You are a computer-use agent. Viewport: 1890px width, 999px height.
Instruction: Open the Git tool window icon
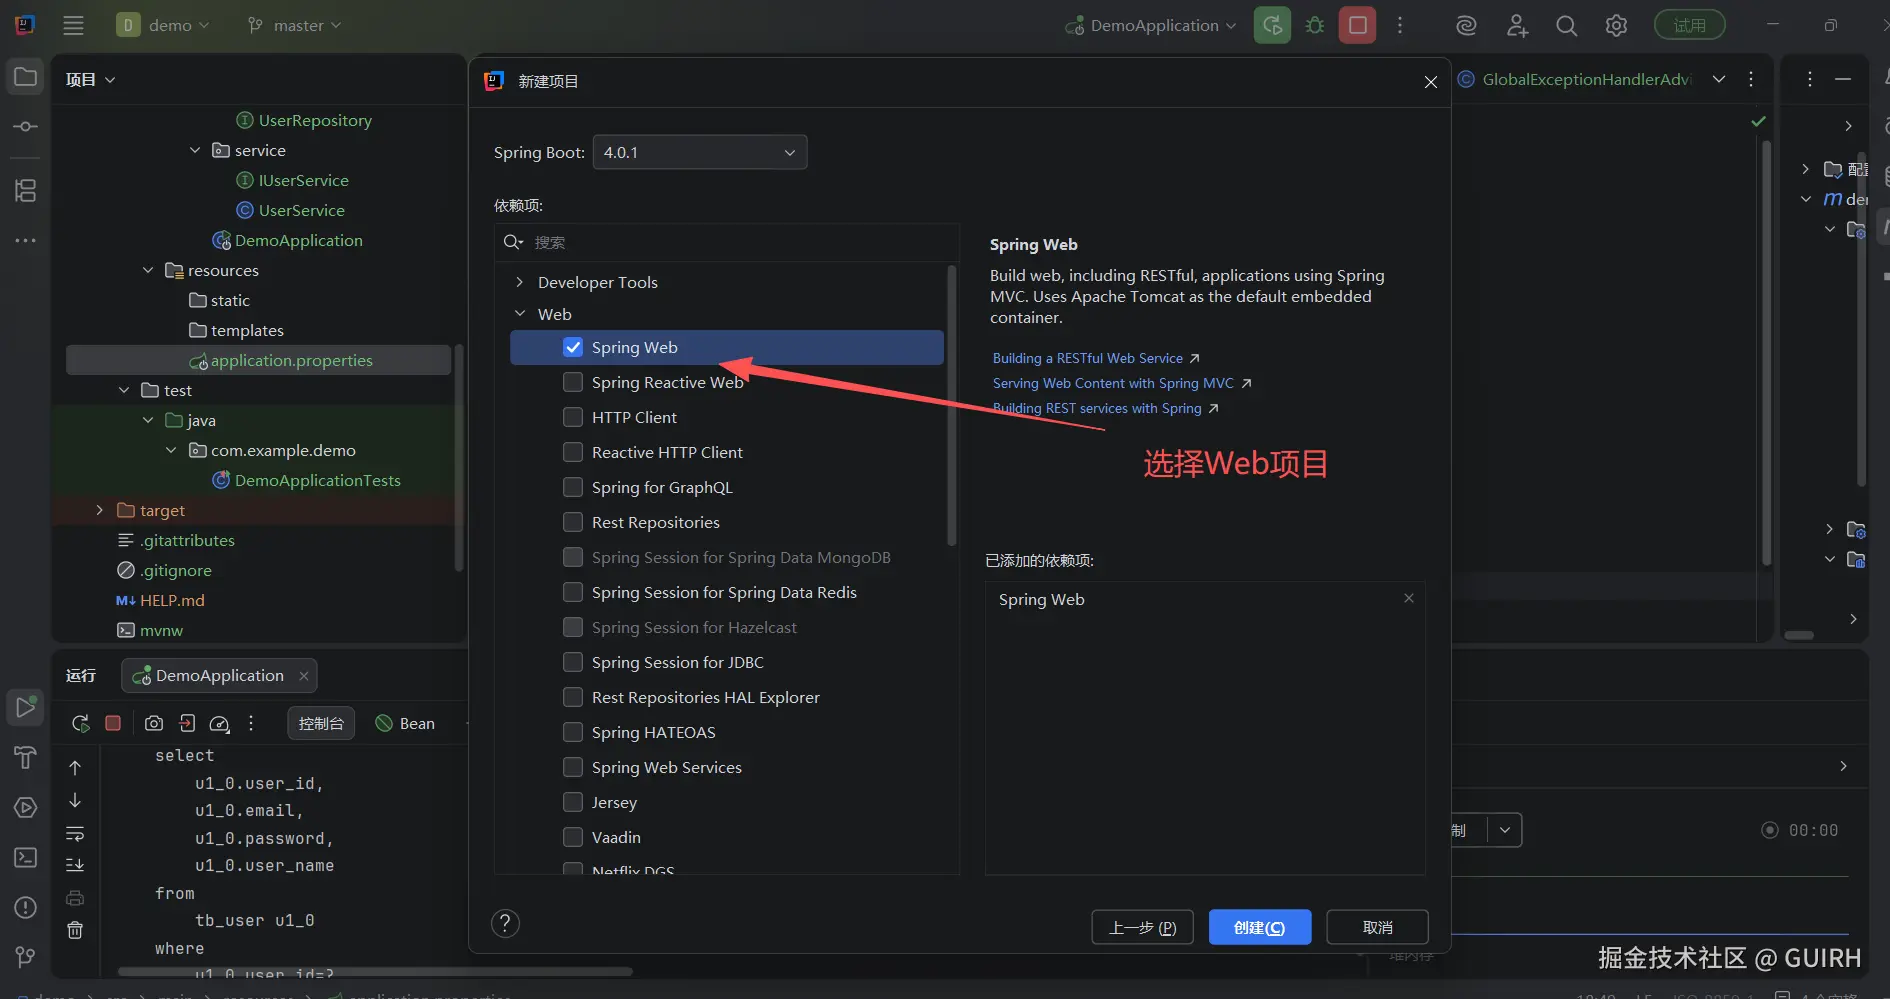tap(26, 957)
